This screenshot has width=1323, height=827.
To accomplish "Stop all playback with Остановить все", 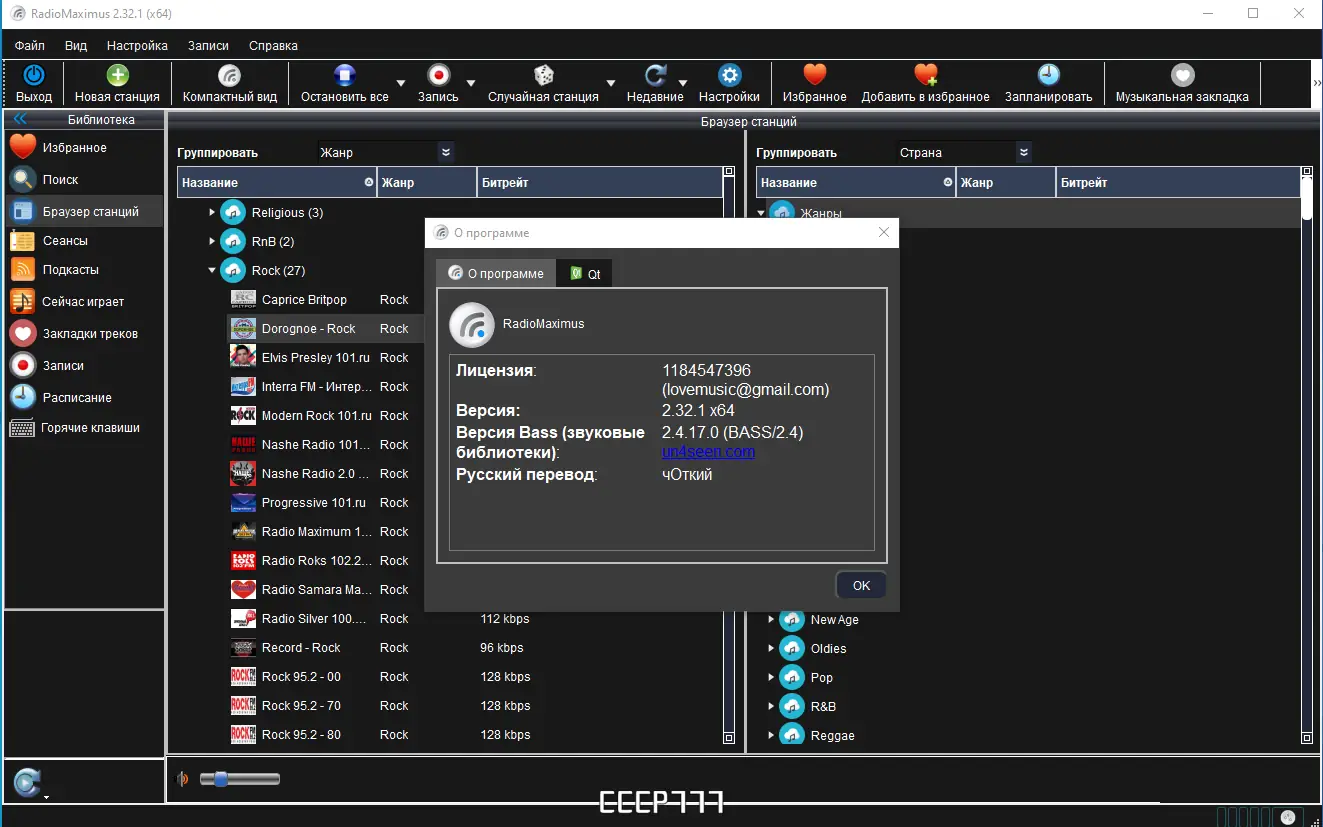I will pyautogui.click(x=345, y=83).
